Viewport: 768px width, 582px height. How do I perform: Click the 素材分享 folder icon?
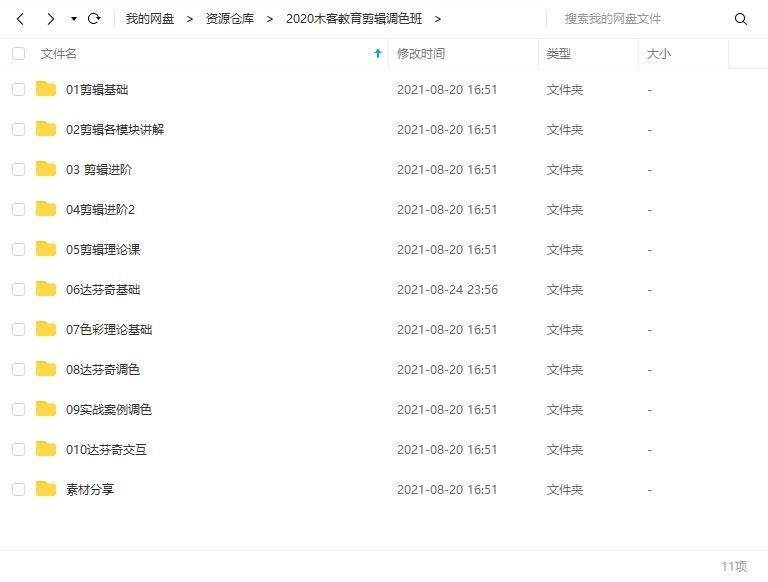coord(46,489)
